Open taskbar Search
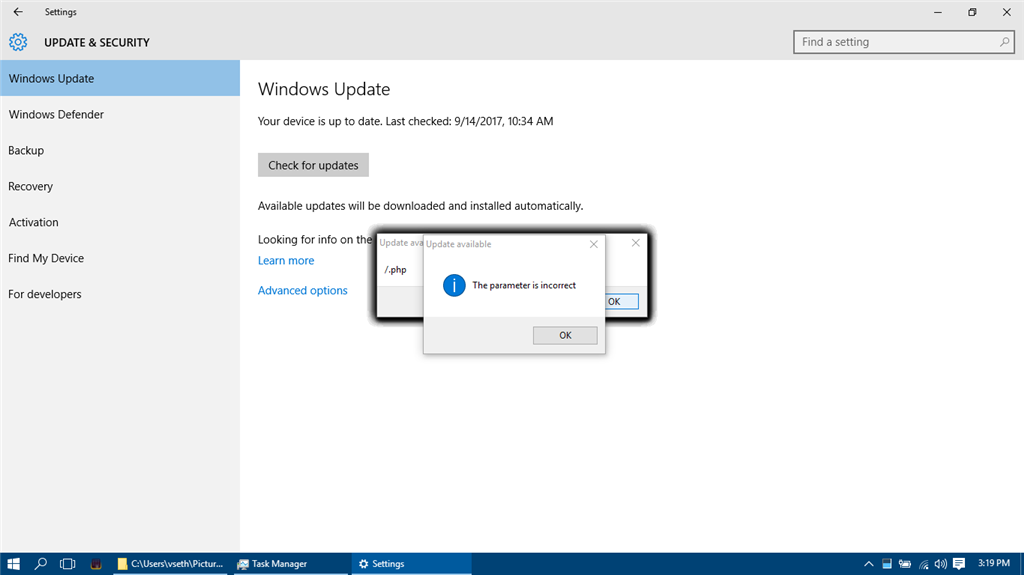This screenshot has height=575, width=1024. (x=40, y=564)
